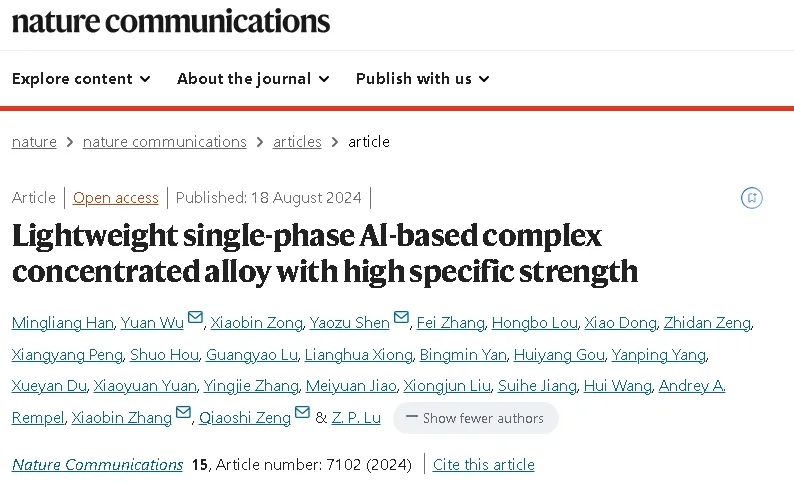Open Cite this article link

(x=484, y=464)
